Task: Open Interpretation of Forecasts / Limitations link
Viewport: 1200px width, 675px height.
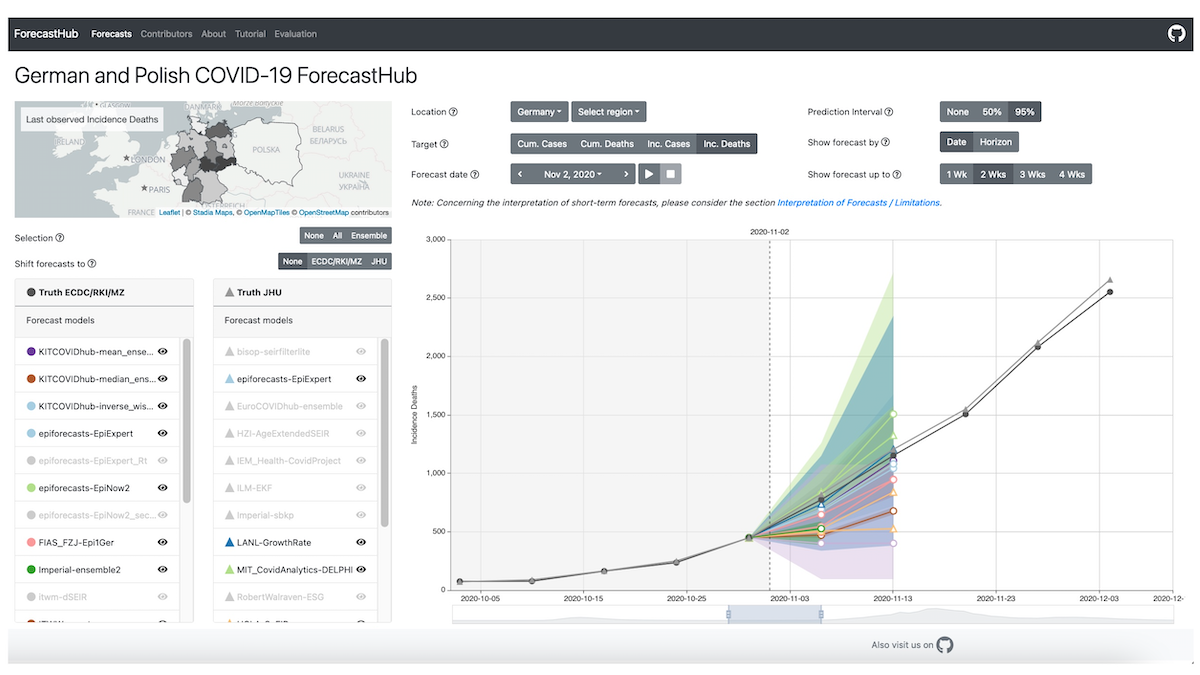Action: click(859, 202)
